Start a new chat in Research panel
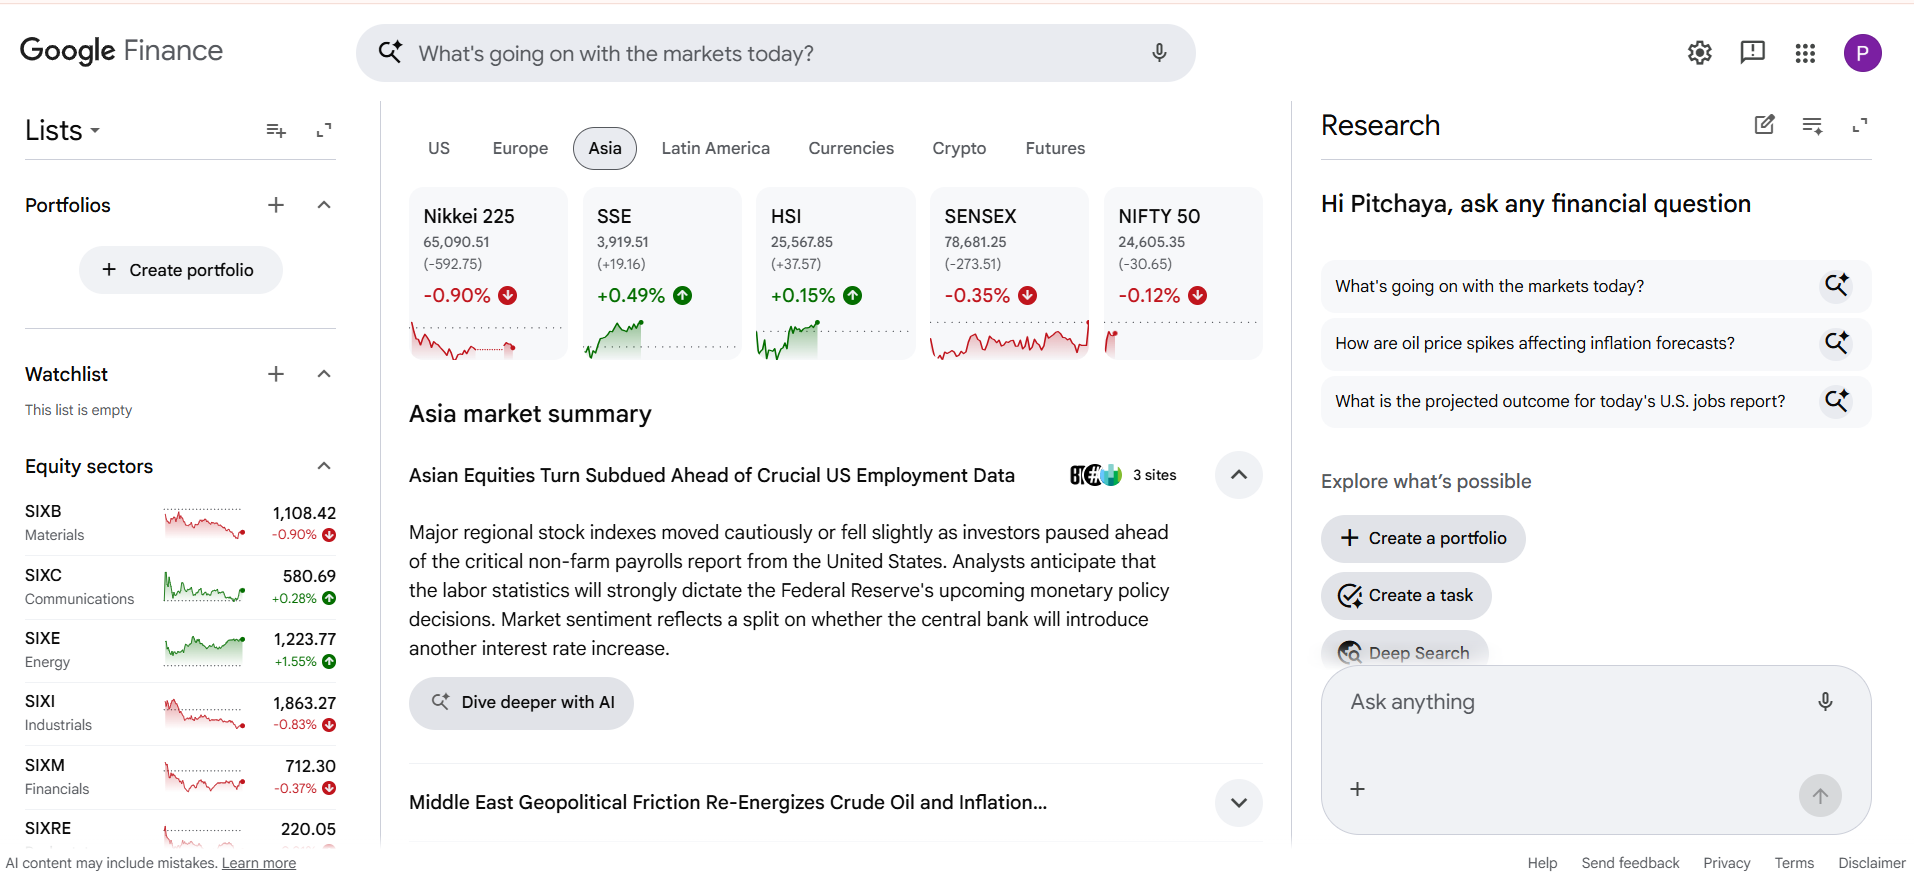Image resolution: width=1914 pixels, height=879 pixels. [x=1765, y=125]
